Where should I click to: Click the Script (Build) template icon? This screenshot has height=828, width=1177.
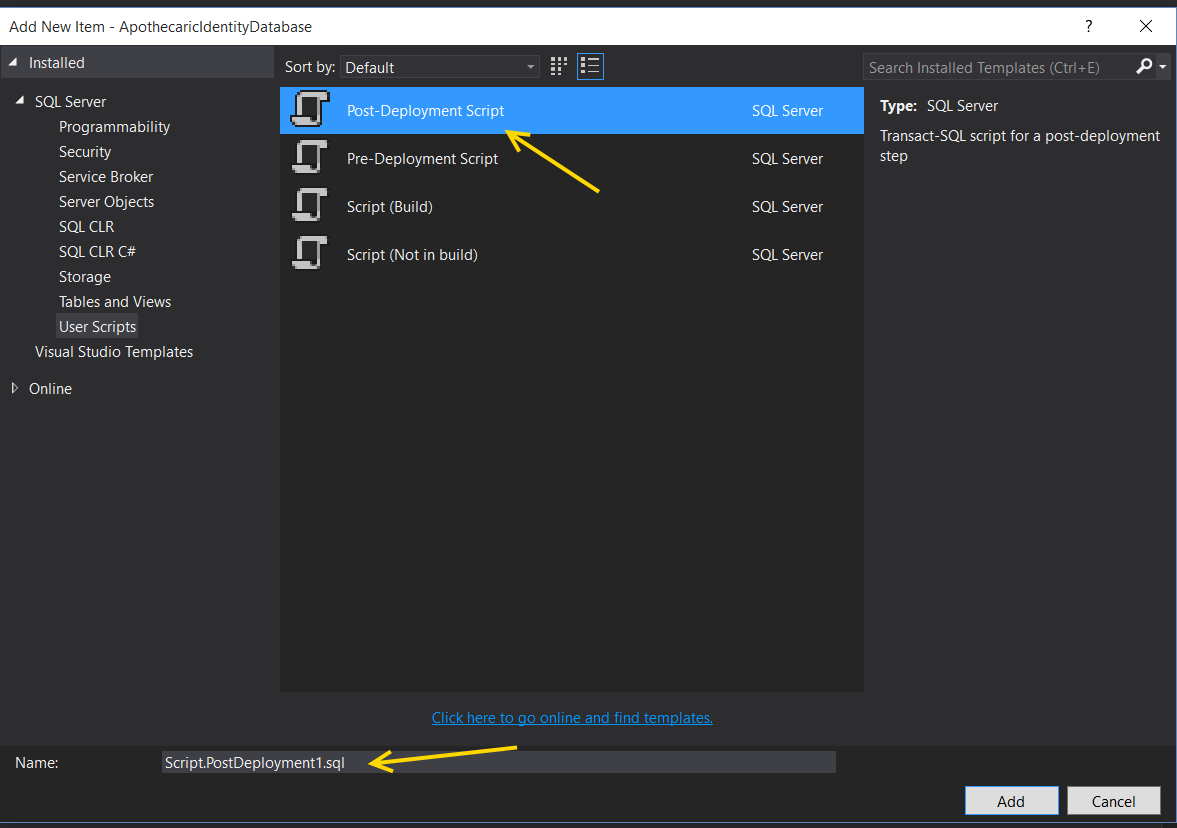click(x=310, y=206)
